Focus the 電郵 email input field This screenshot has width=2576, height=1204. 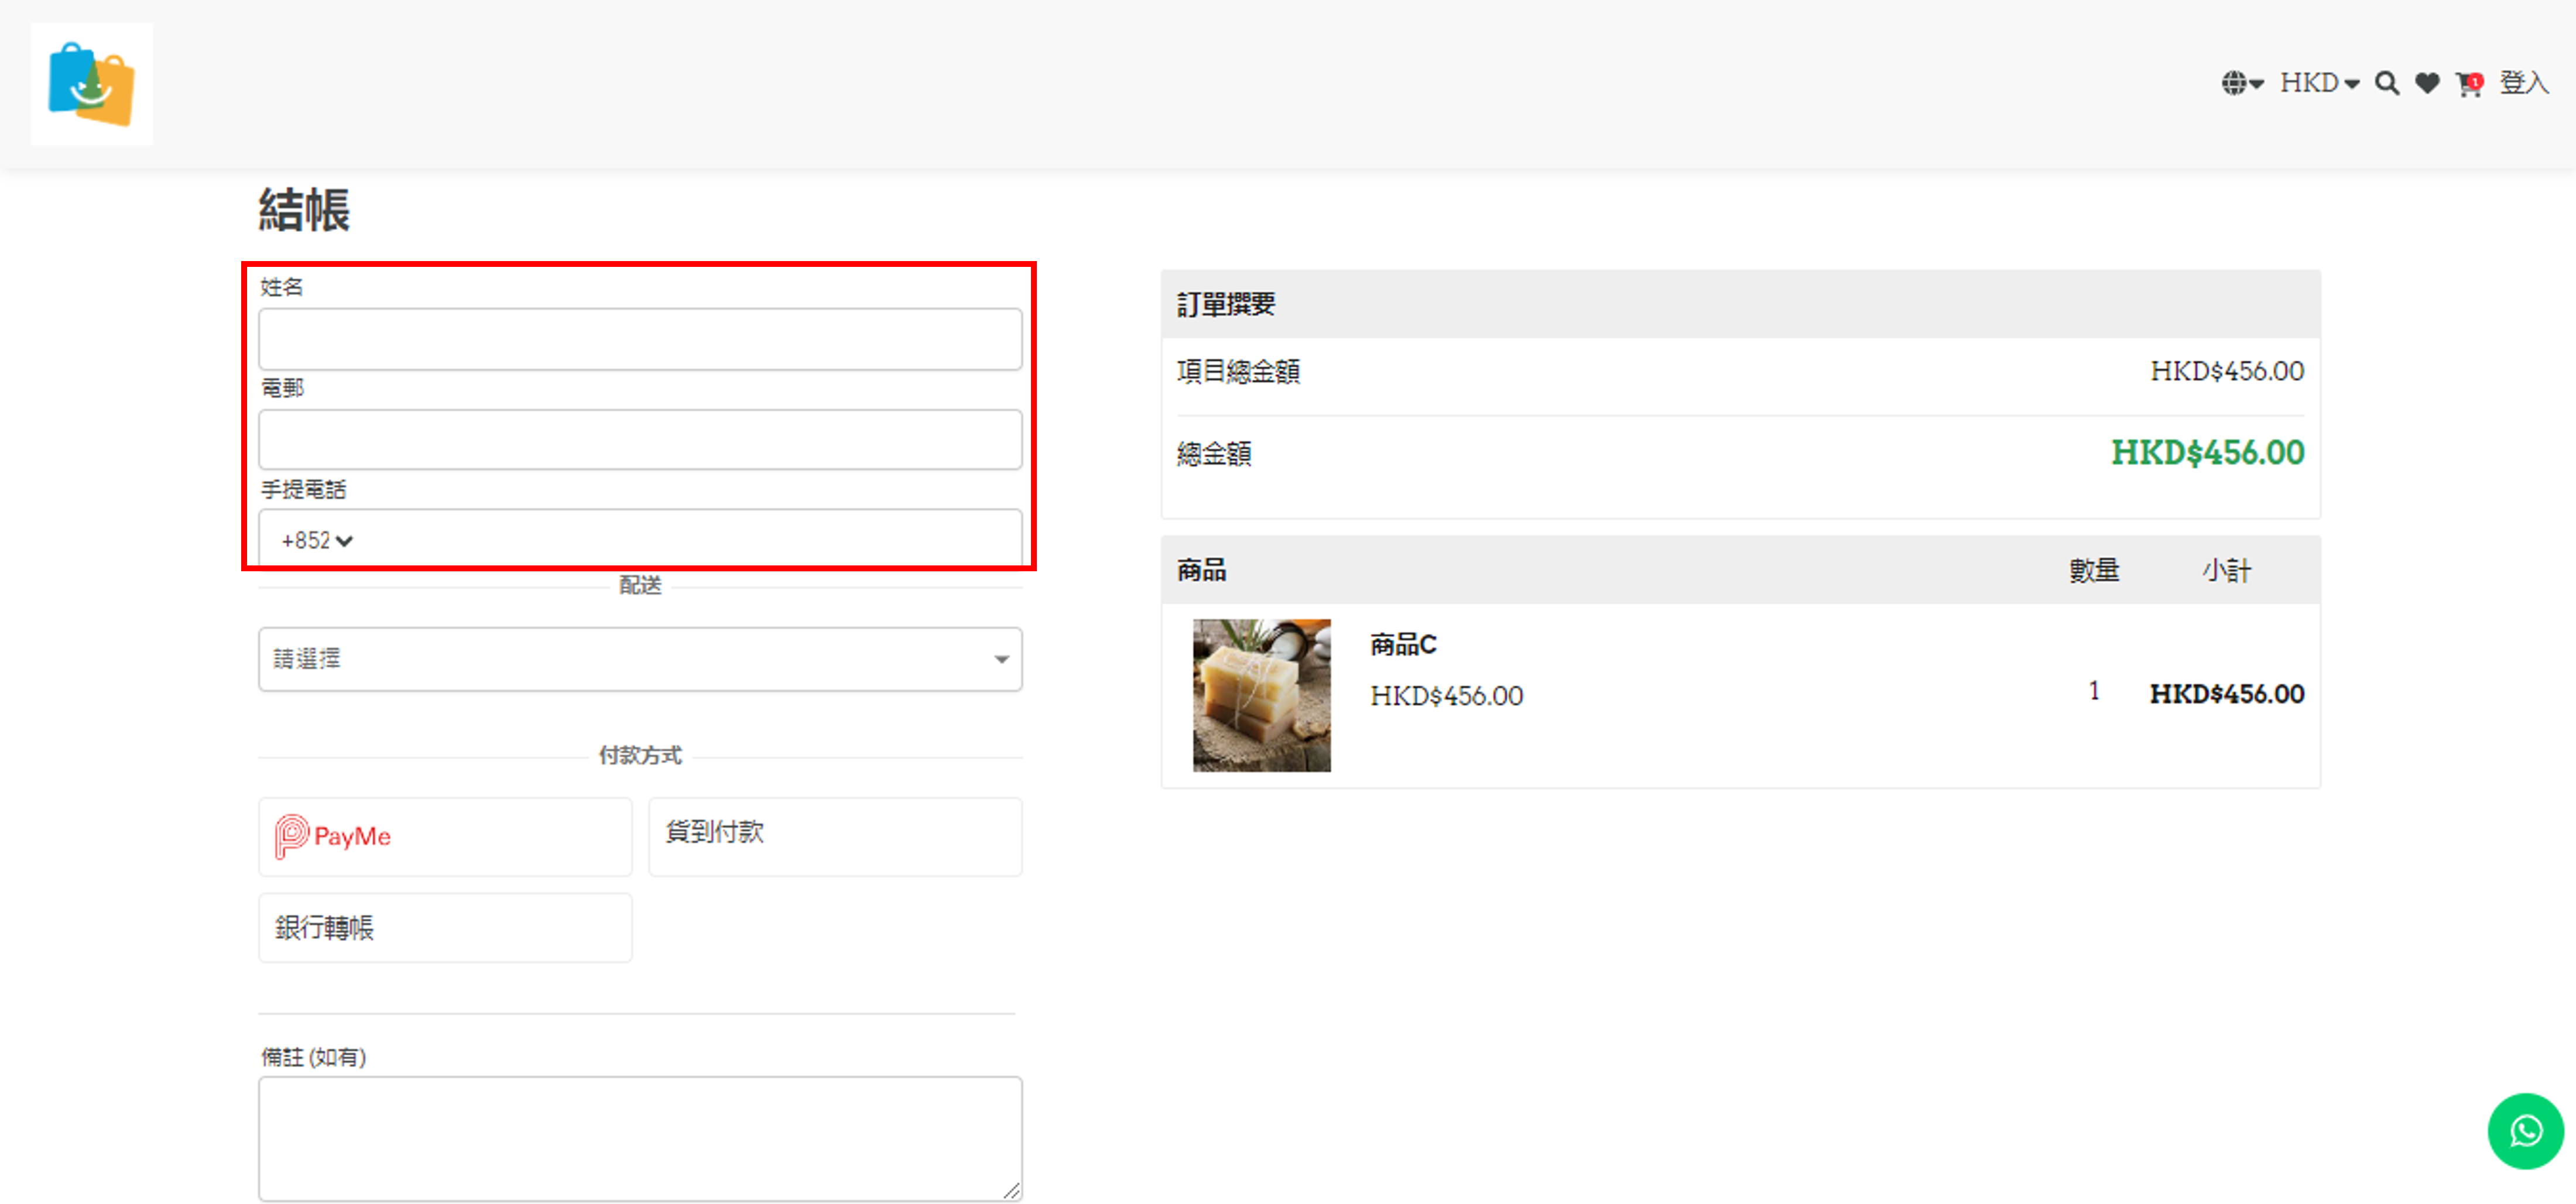[640, 440]
